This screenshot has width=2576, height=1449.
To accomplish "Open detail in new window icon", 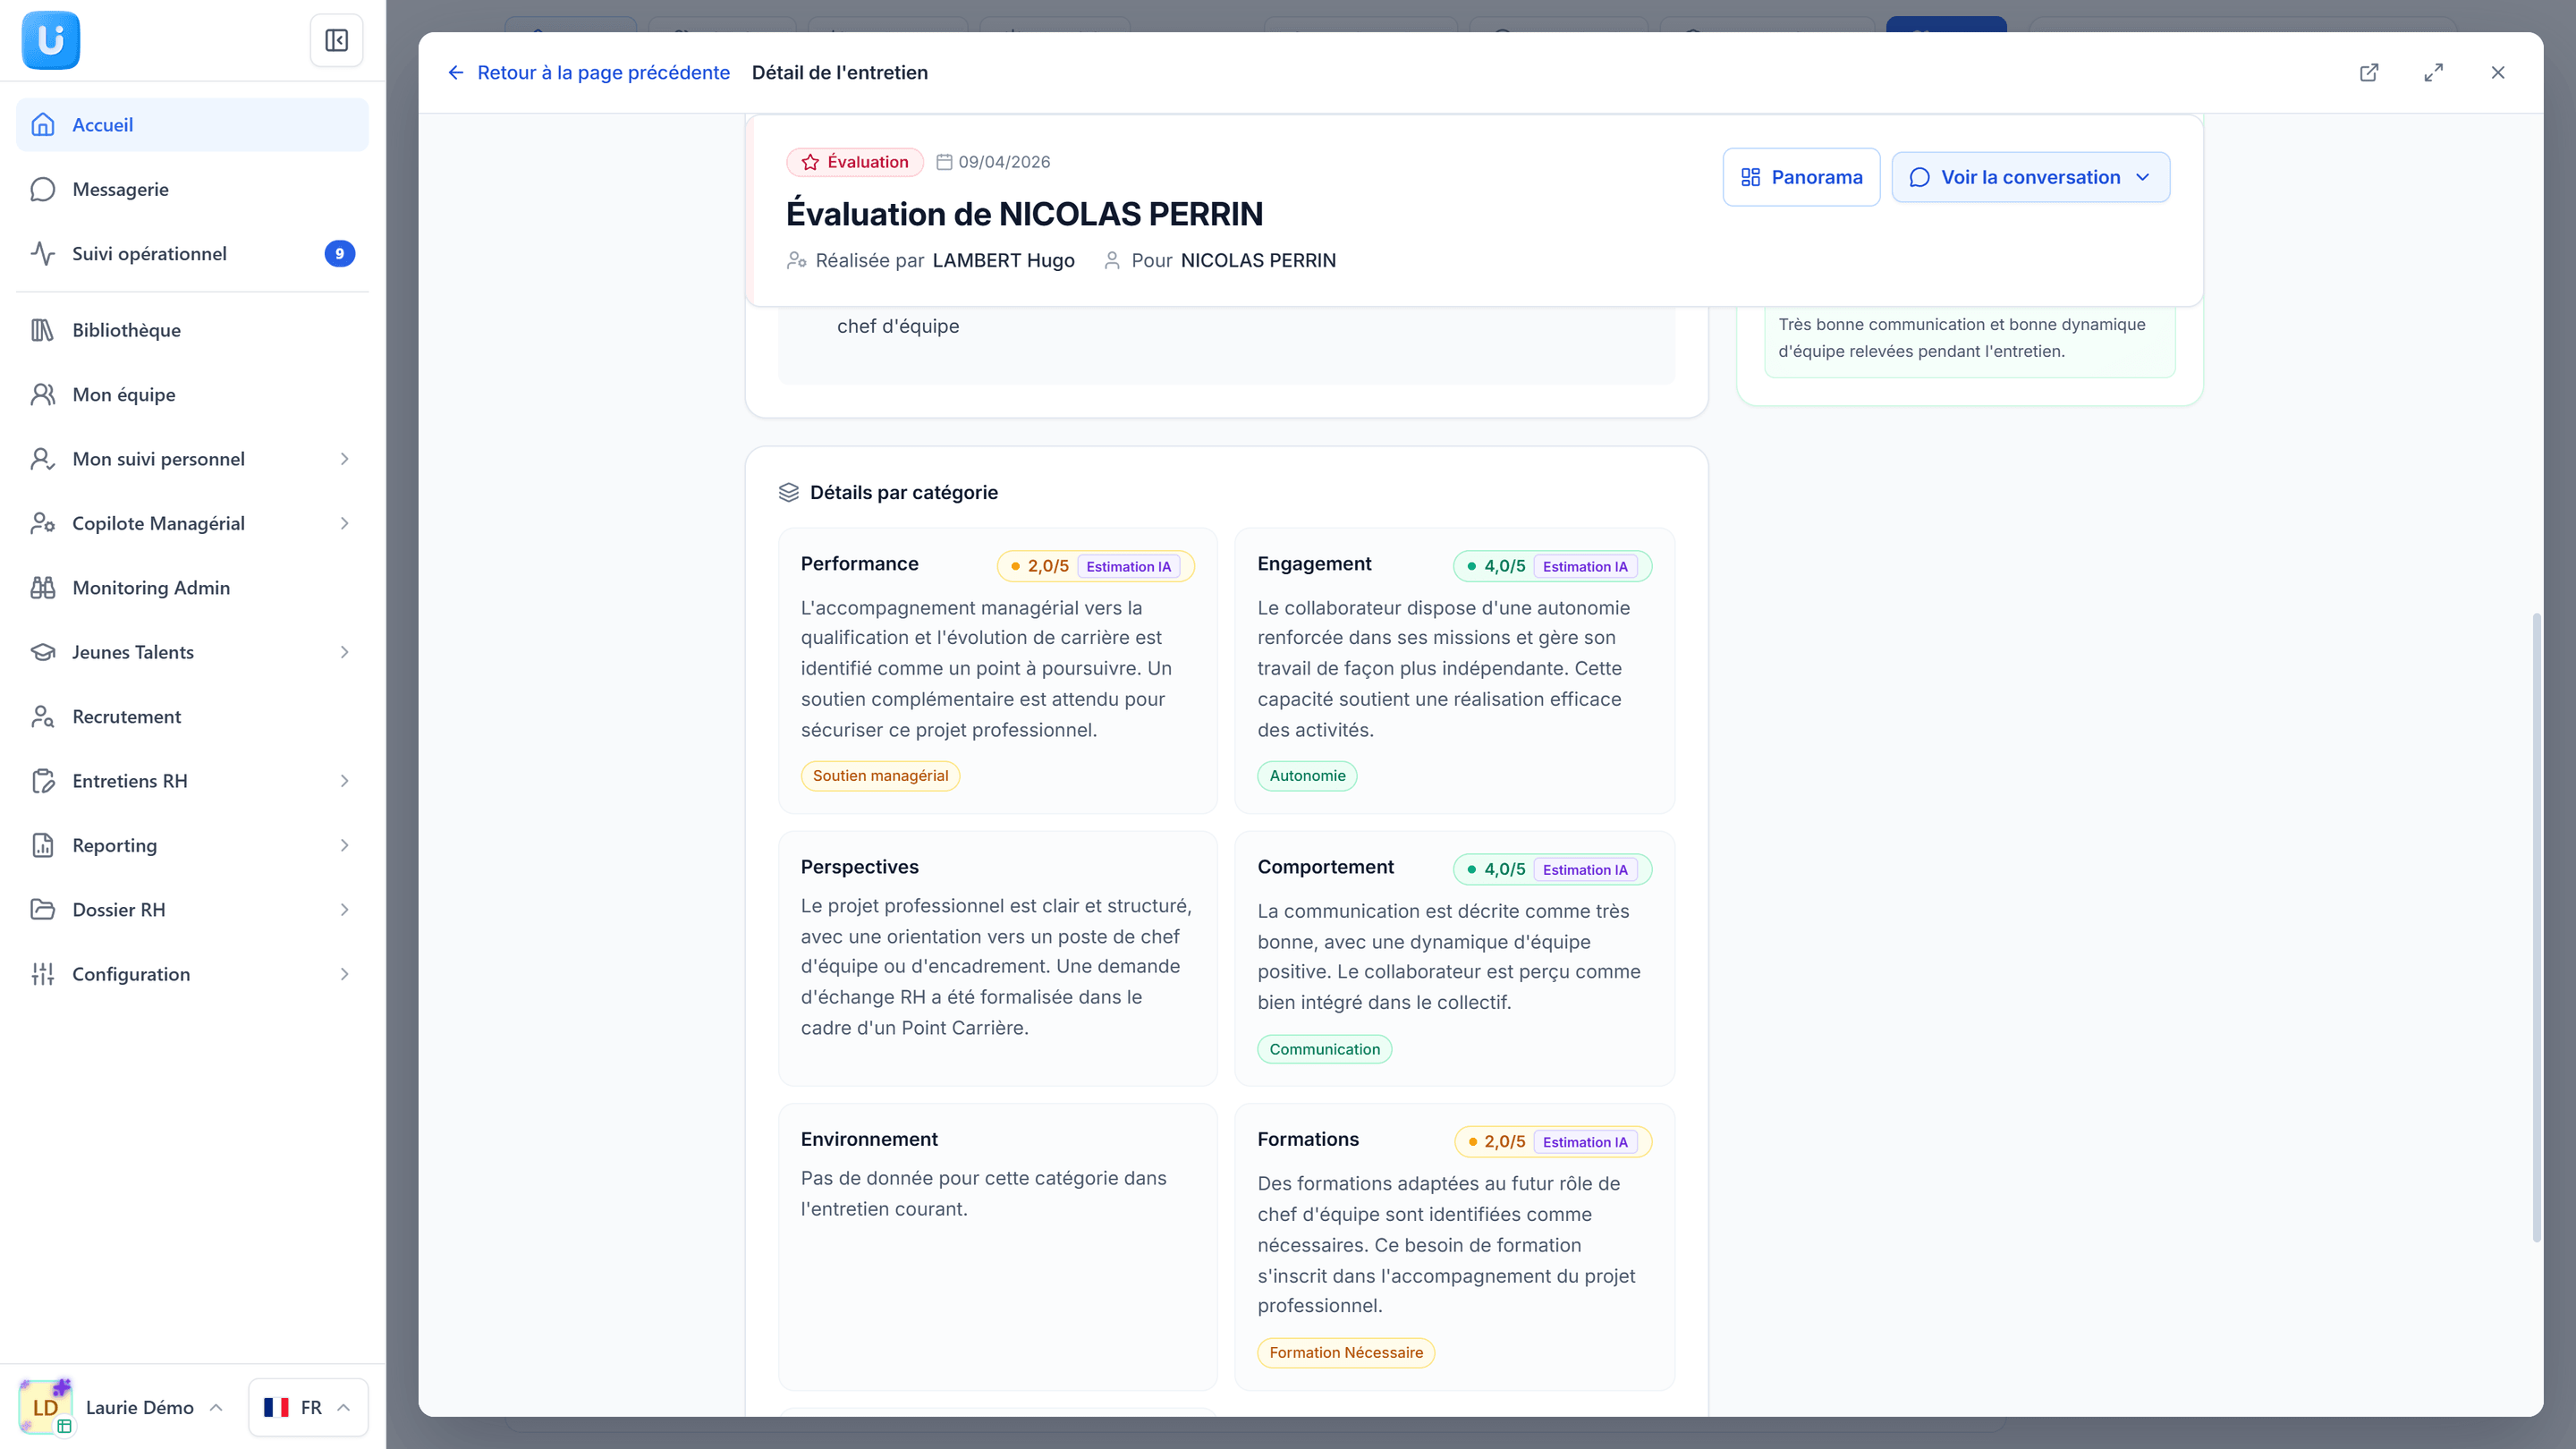I will click(x=2369, y=72).
